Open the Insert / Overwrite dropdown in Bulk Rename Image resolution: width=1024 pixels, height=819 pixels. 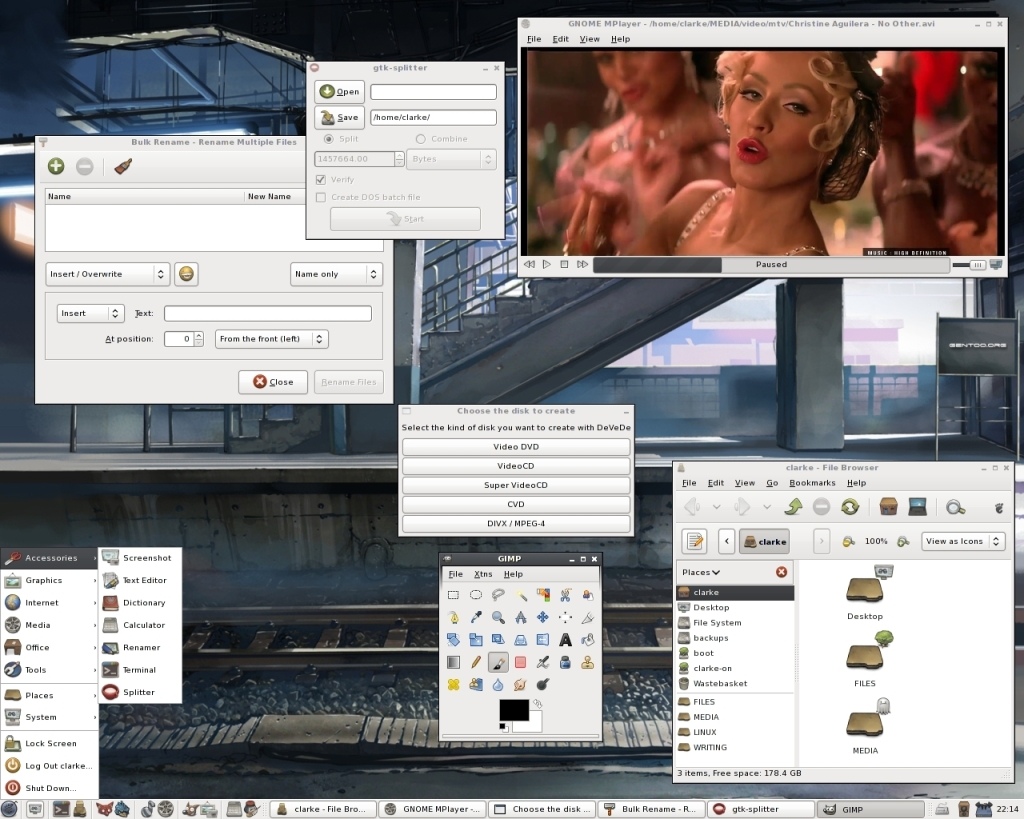click(x=108, y=274)
